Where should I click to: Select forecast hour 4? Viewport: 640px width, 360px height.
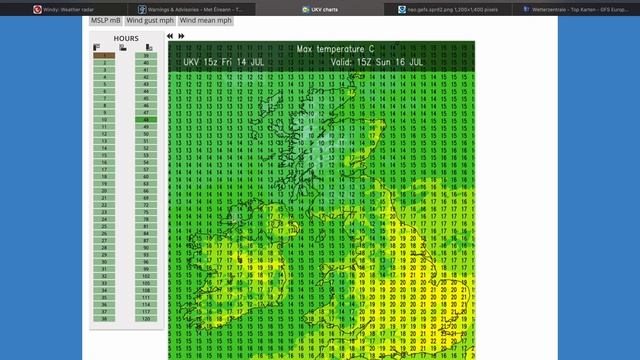(x=104, y=77)
